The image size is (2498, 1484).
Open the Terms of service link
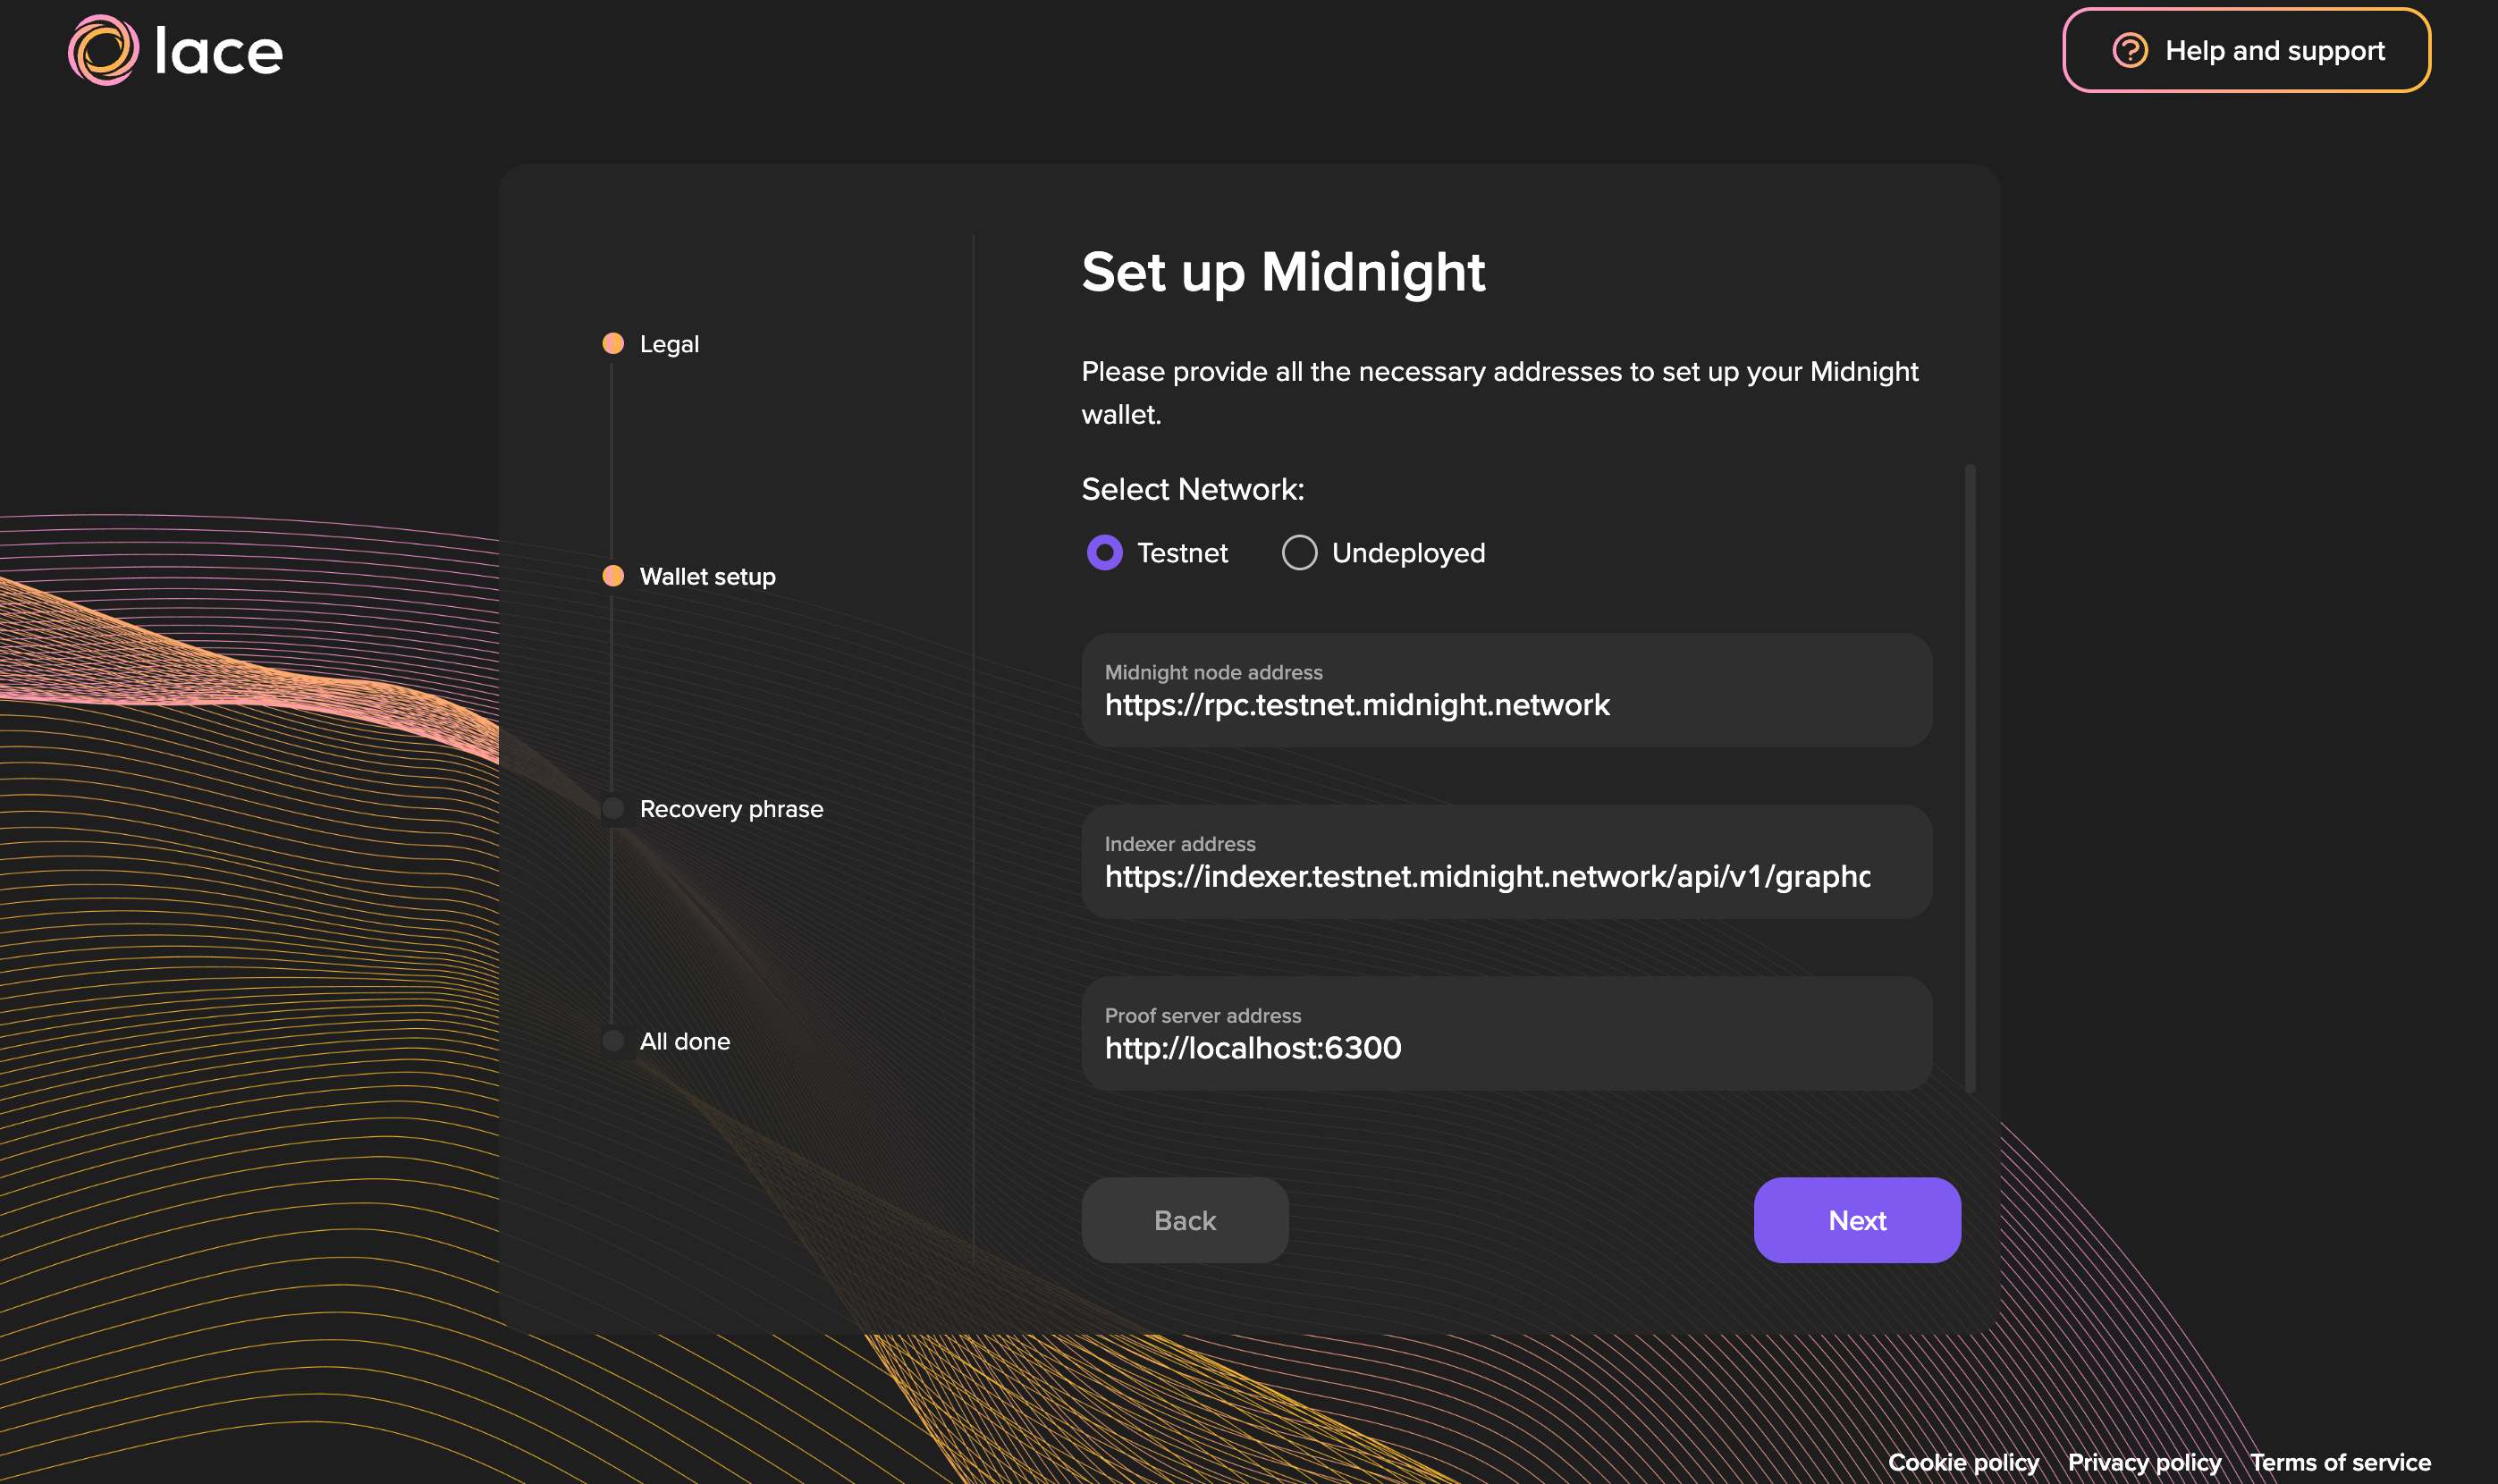pyautogui.click(x=2339, y=1462)
